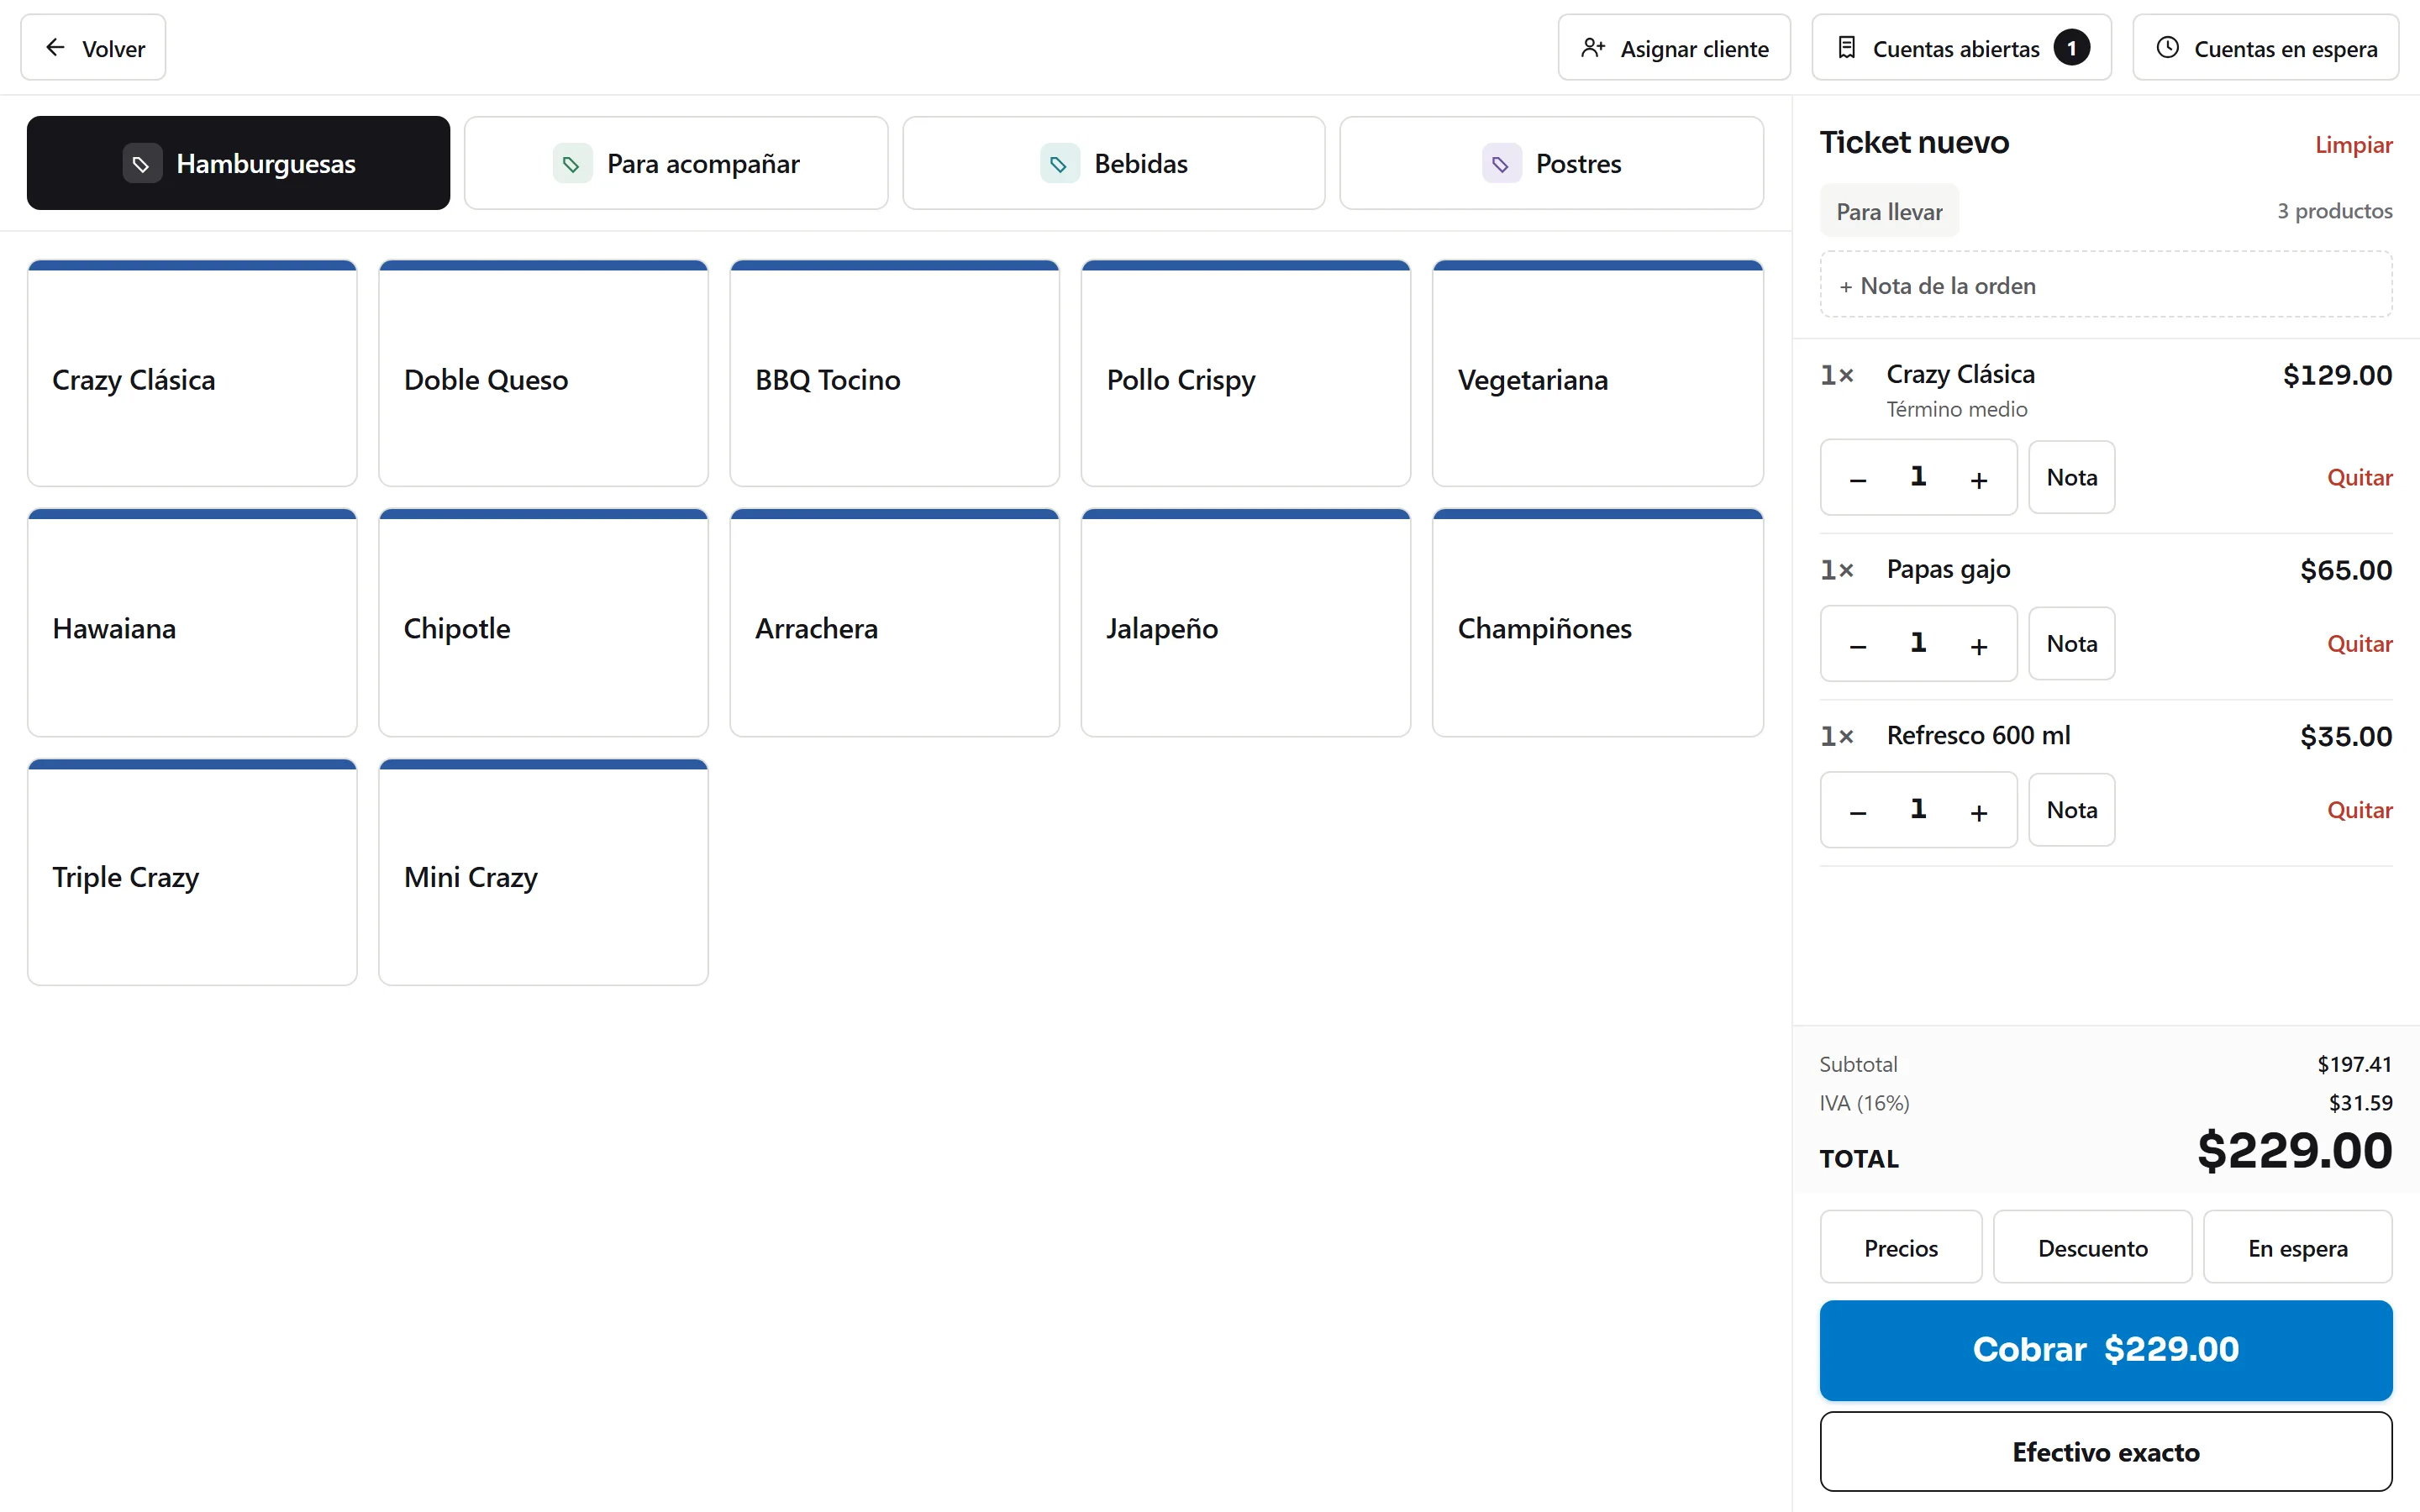Image resolution: width=2420 pixels, height=1512 pixels.
Task: Click the clock icon in Cuentas en espera
Action: [x=2167, y=47]
